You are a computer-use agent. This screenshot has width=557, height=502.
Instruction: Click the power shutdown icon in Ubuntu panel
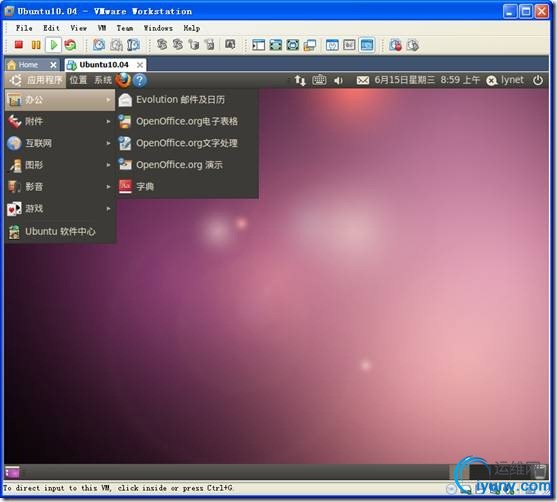pyautogui.click(x=538, y=80)
